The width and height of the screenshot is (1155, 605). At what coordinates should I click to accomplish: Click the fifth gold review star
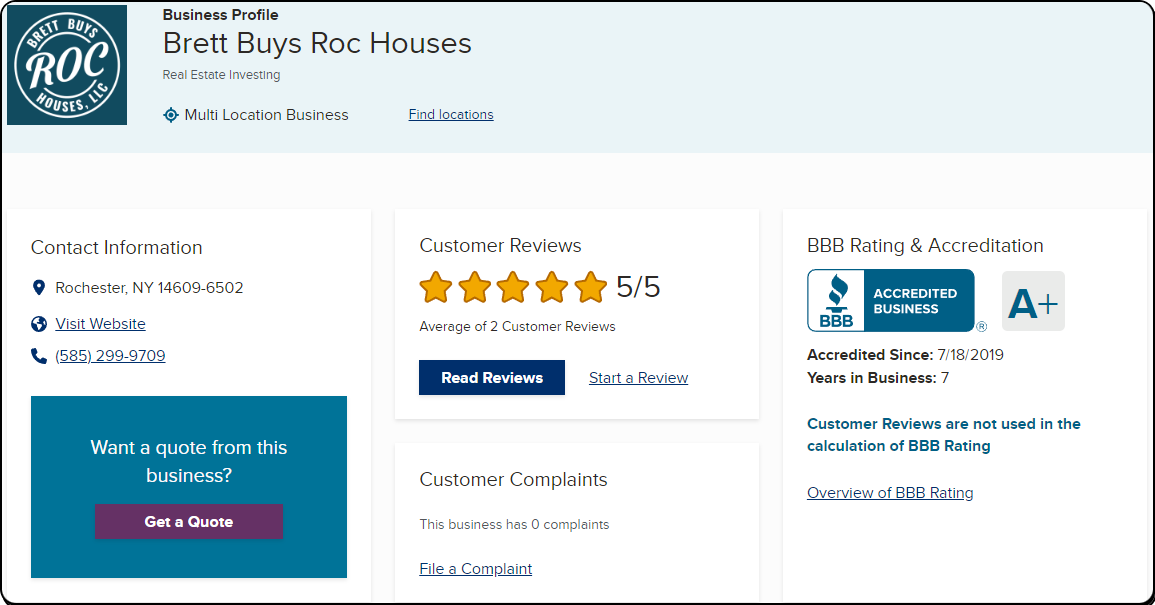(x=591, y=287)
